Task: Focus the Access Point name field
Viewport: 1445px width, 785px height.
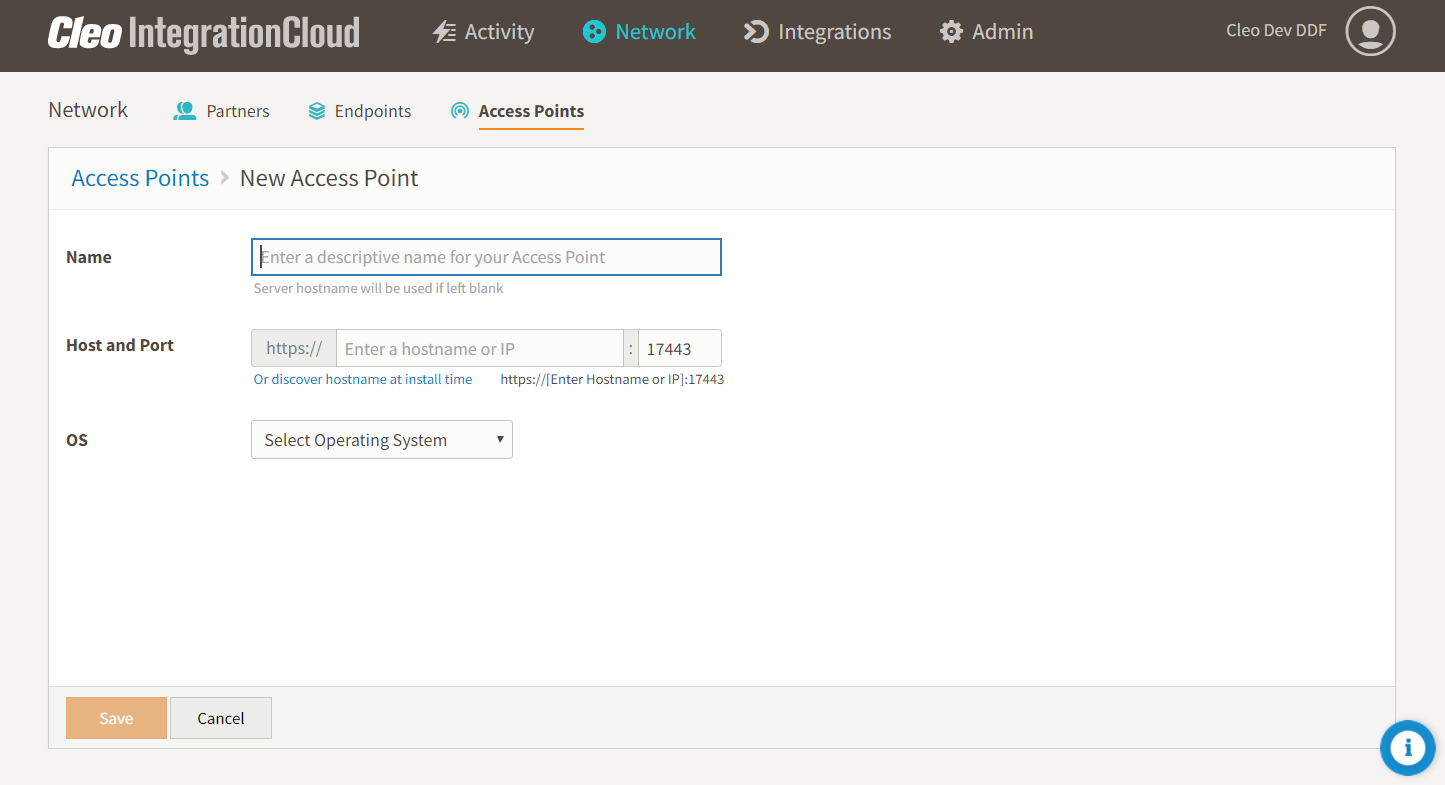Action: pos(486,257)
